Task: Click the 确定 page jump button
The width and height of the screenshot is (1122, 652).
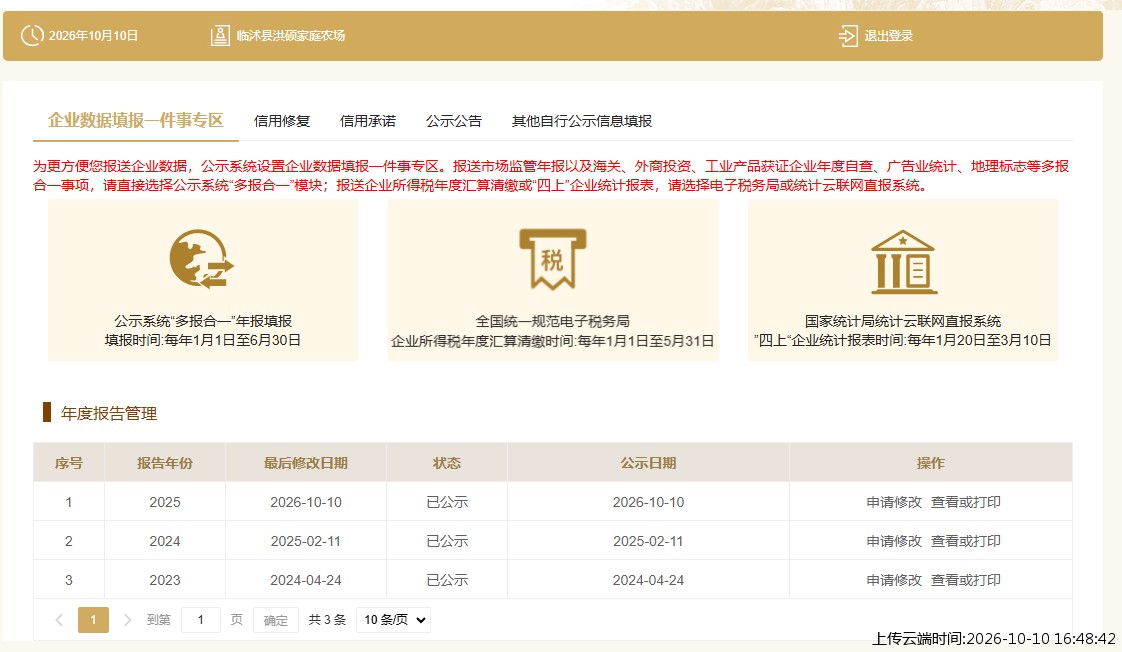Action: (x=275, y=621)
